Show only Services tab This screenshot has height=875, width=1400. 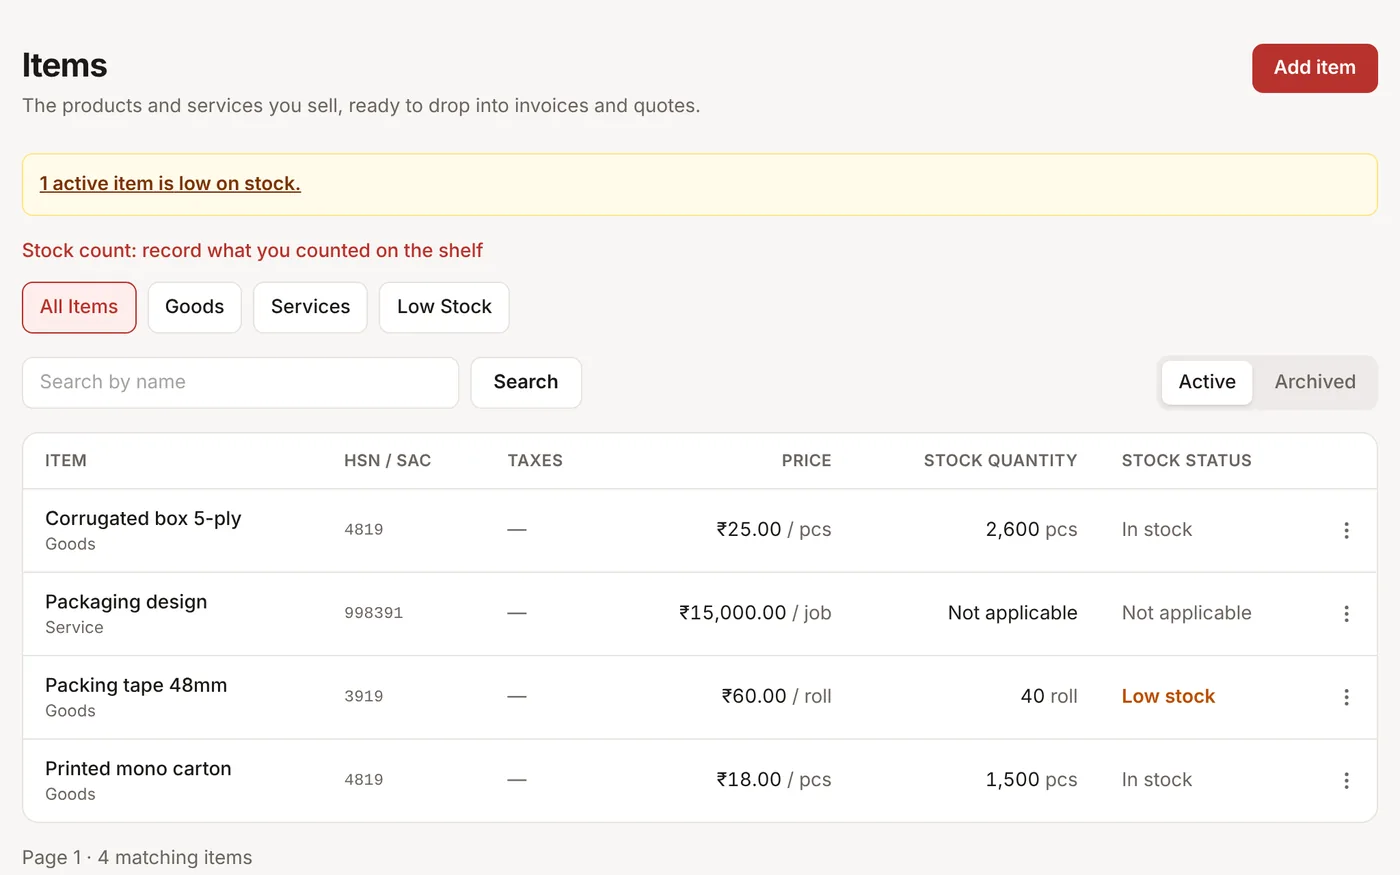coord(310,307)
